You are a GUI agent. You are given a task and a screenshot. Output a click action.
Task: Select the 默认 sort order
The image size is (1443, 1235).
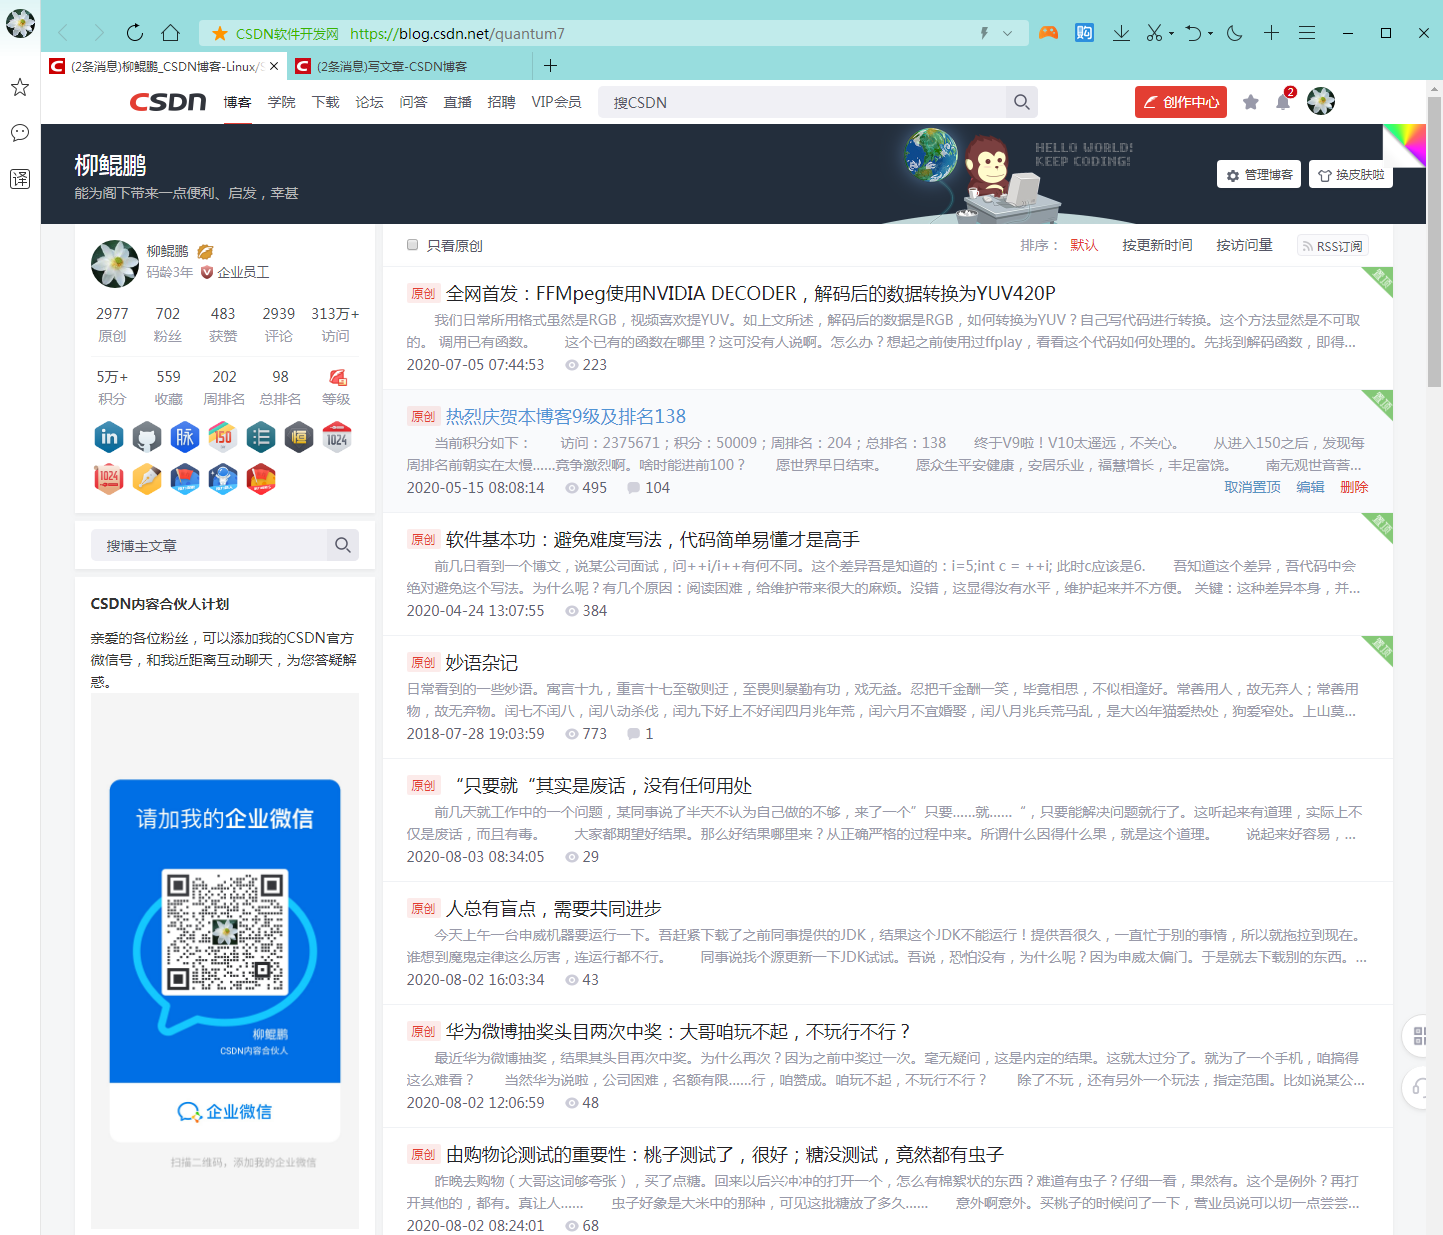1085,245
